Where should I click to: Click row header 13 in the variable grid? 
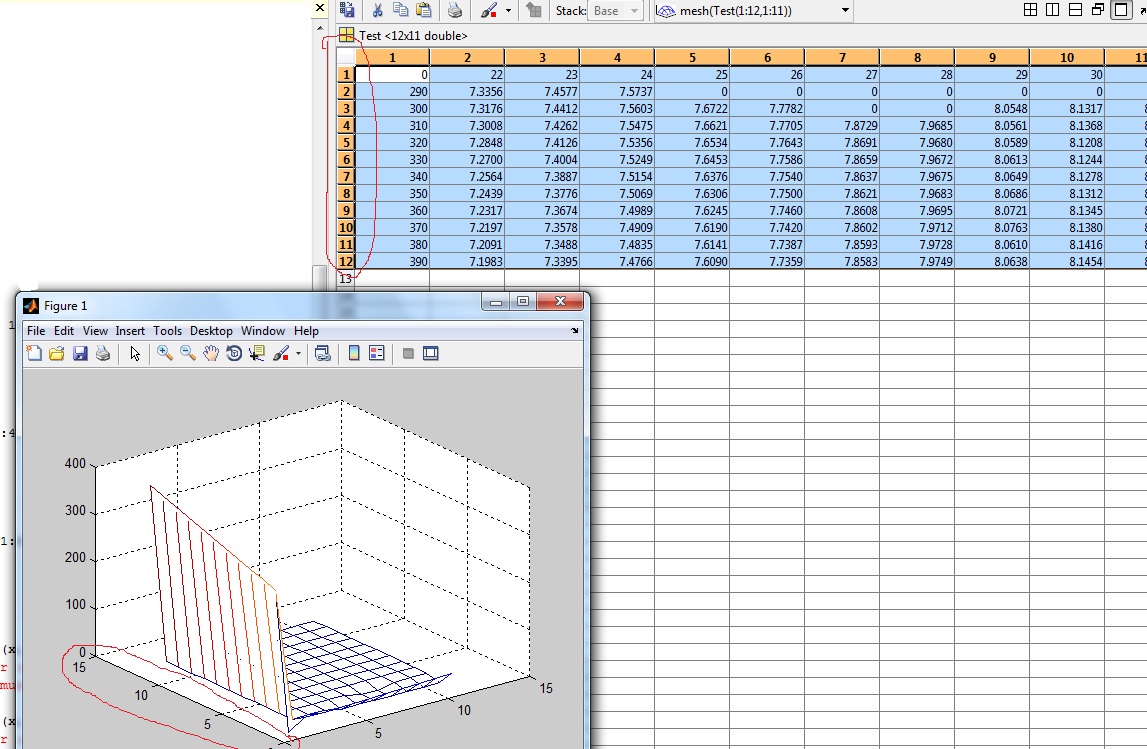coord(346,279)
